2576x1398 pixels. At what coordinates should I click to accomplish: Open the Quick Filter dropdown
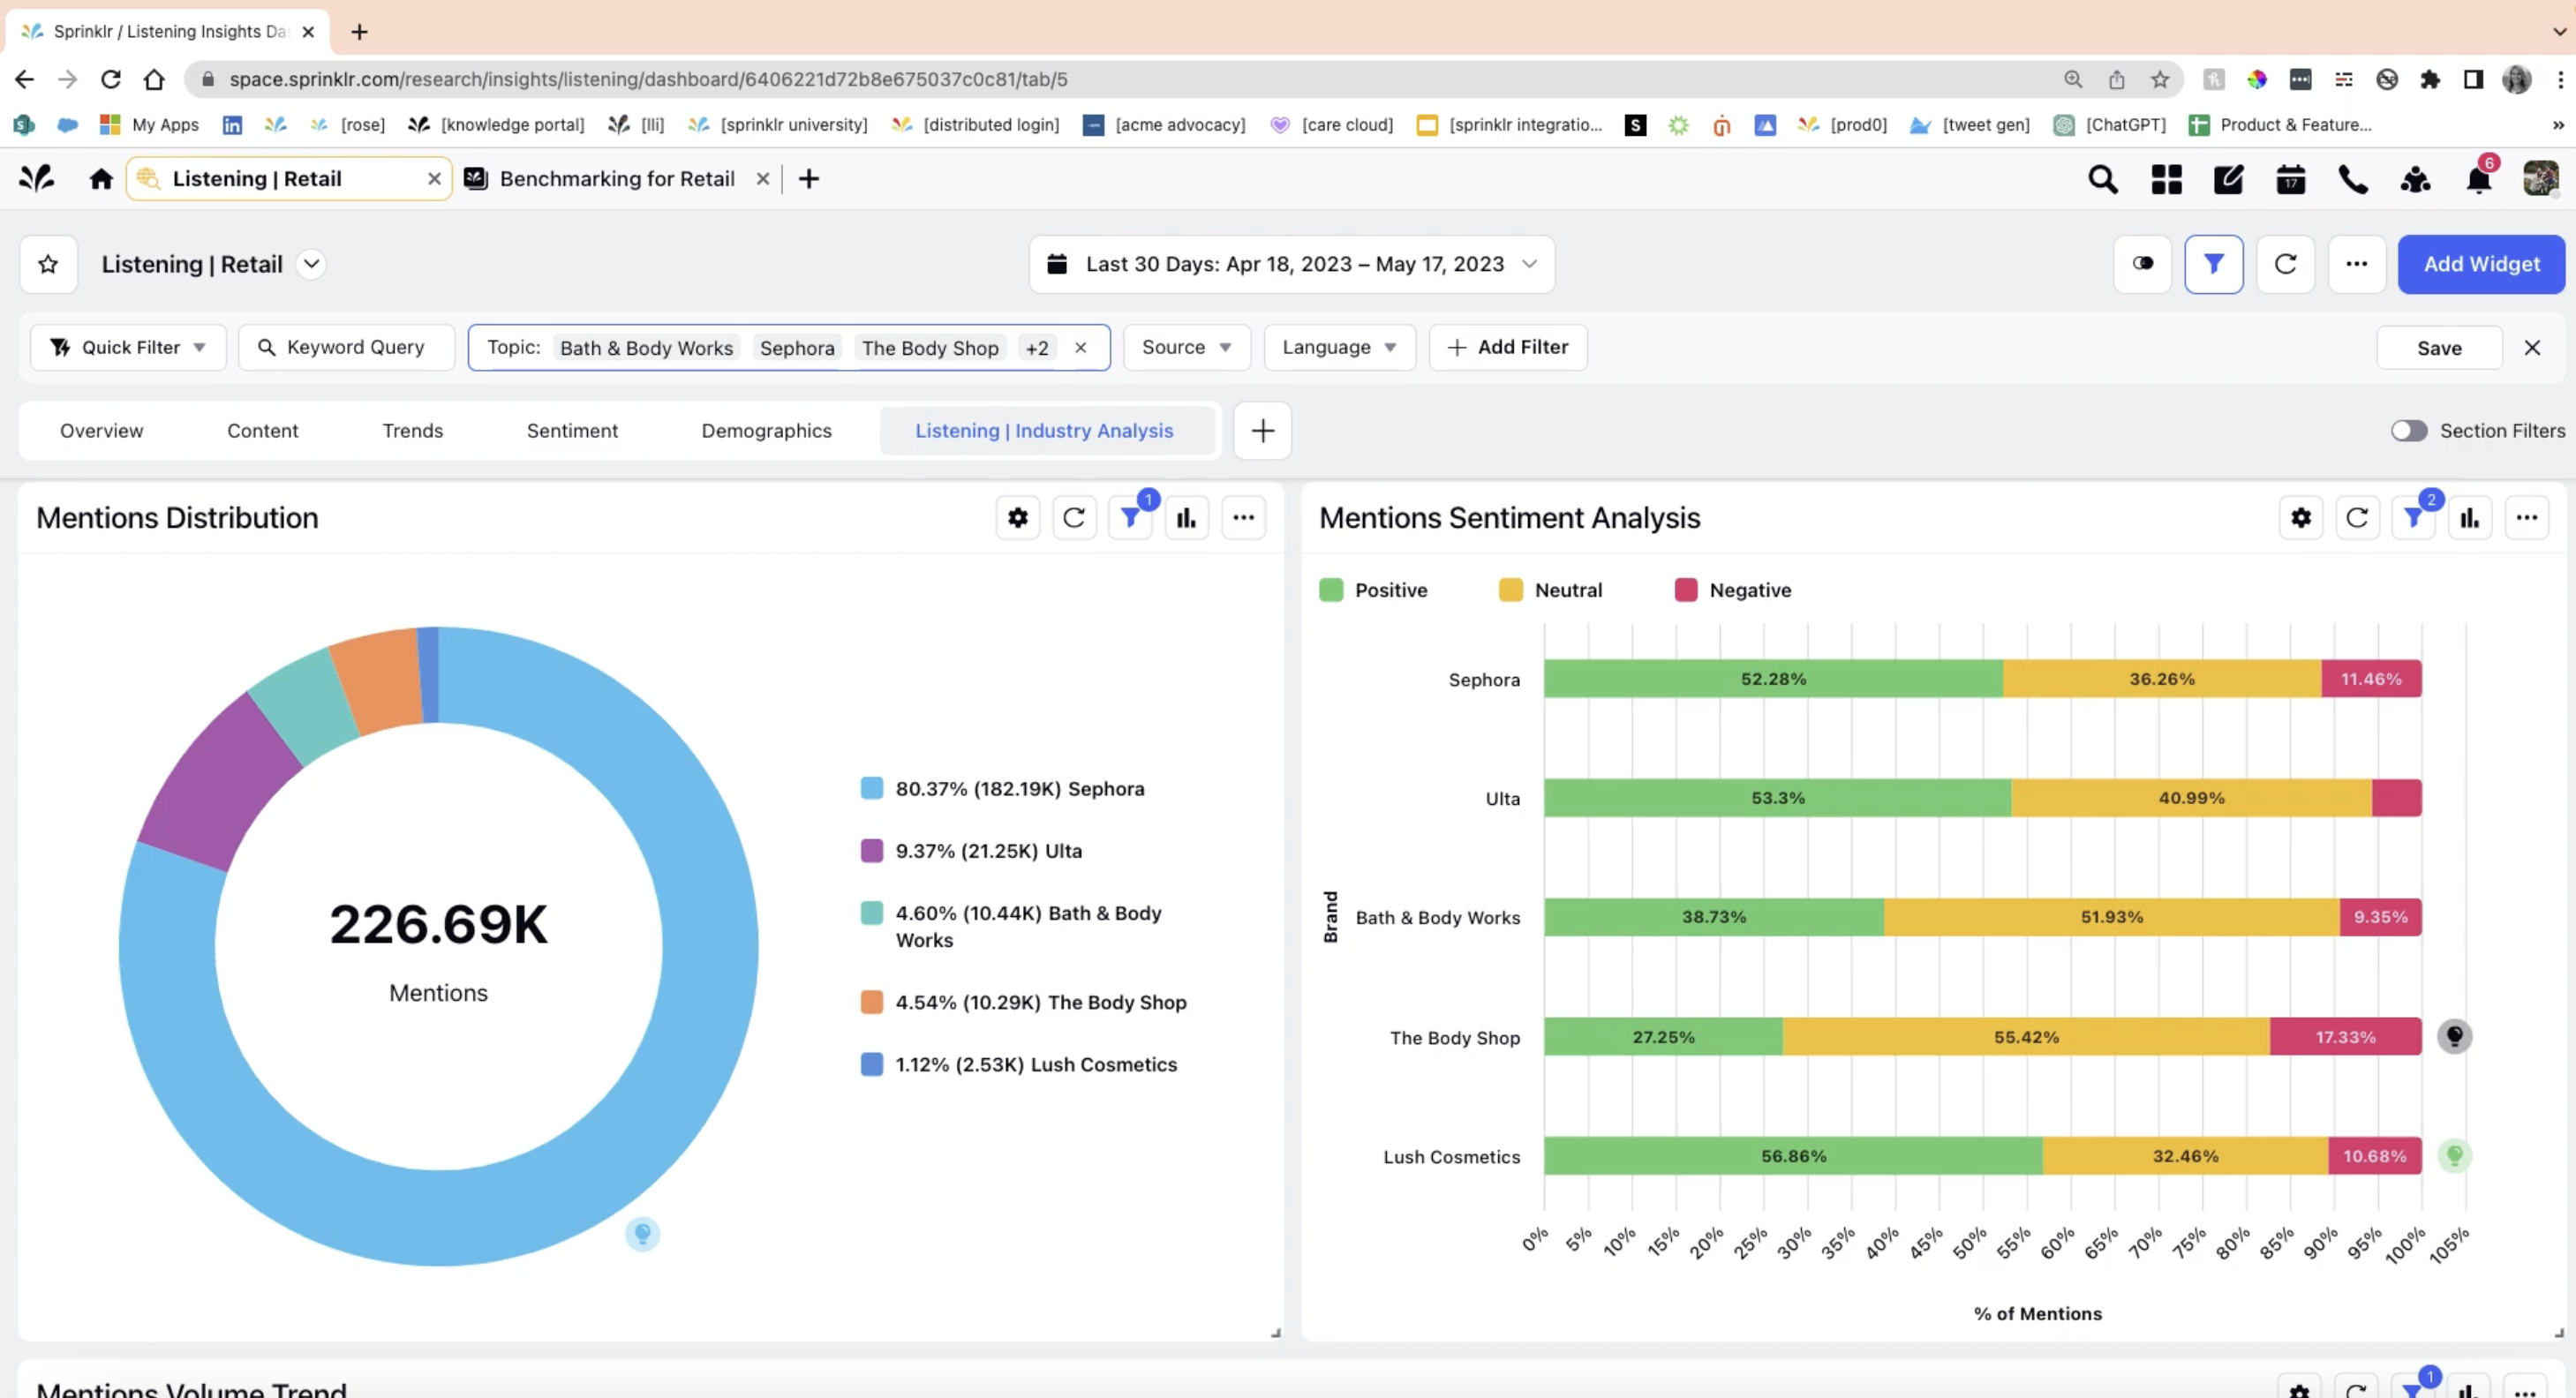pos(128,347)
